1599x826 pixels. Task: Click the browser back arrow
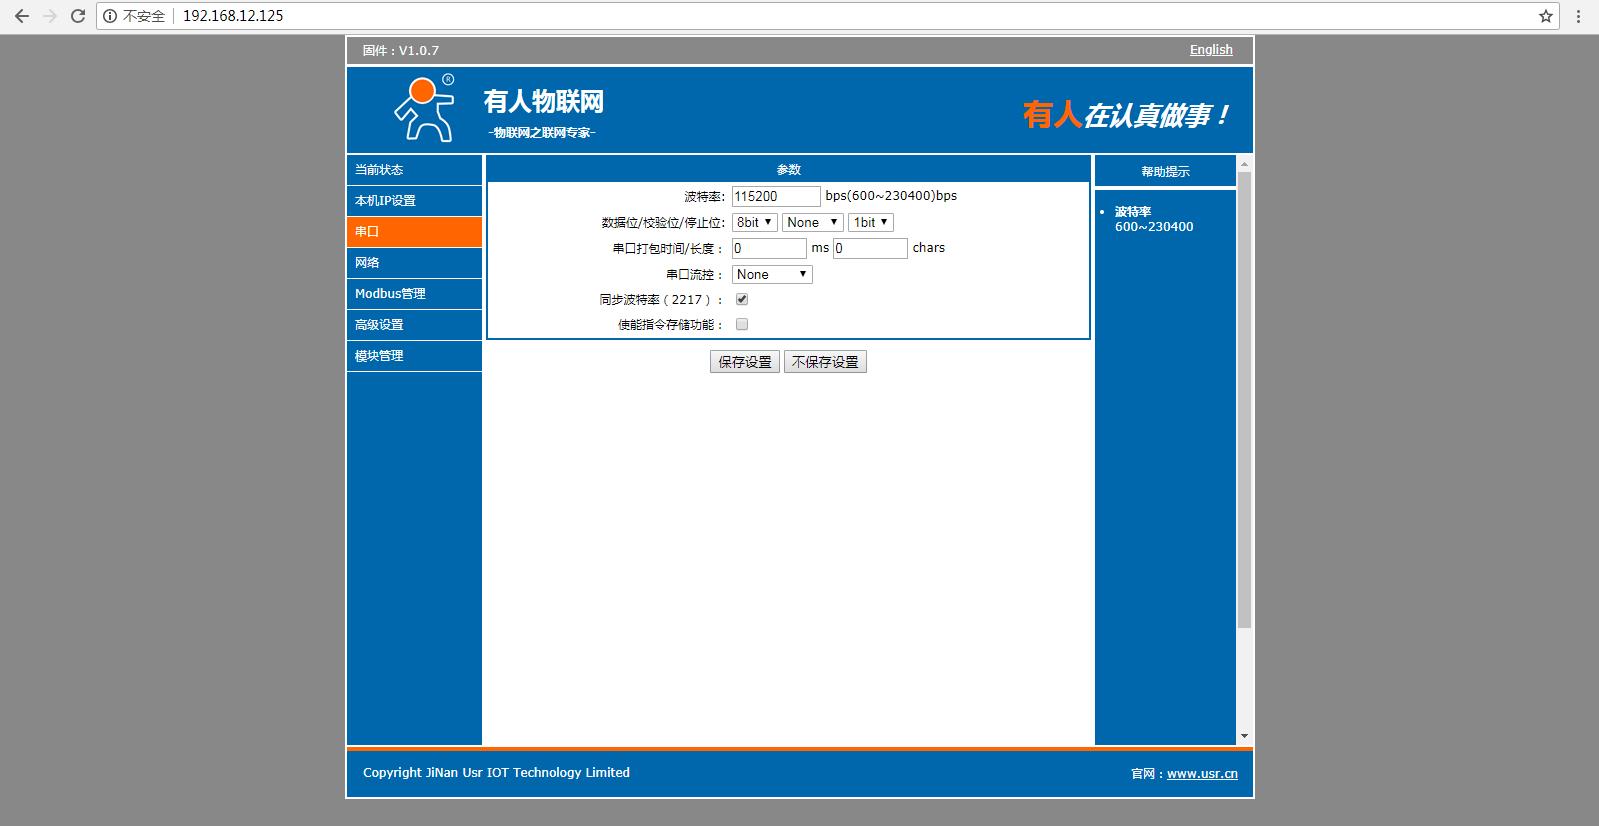pyautogui.click(x=22, y=16)
